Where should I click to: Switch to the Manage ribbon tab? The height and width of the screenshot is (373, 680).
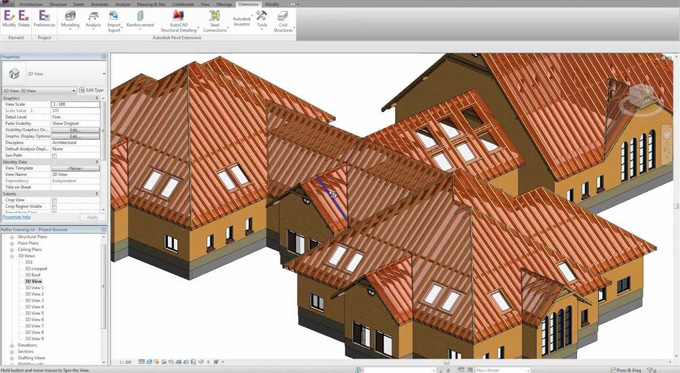[x=224, y=4]
